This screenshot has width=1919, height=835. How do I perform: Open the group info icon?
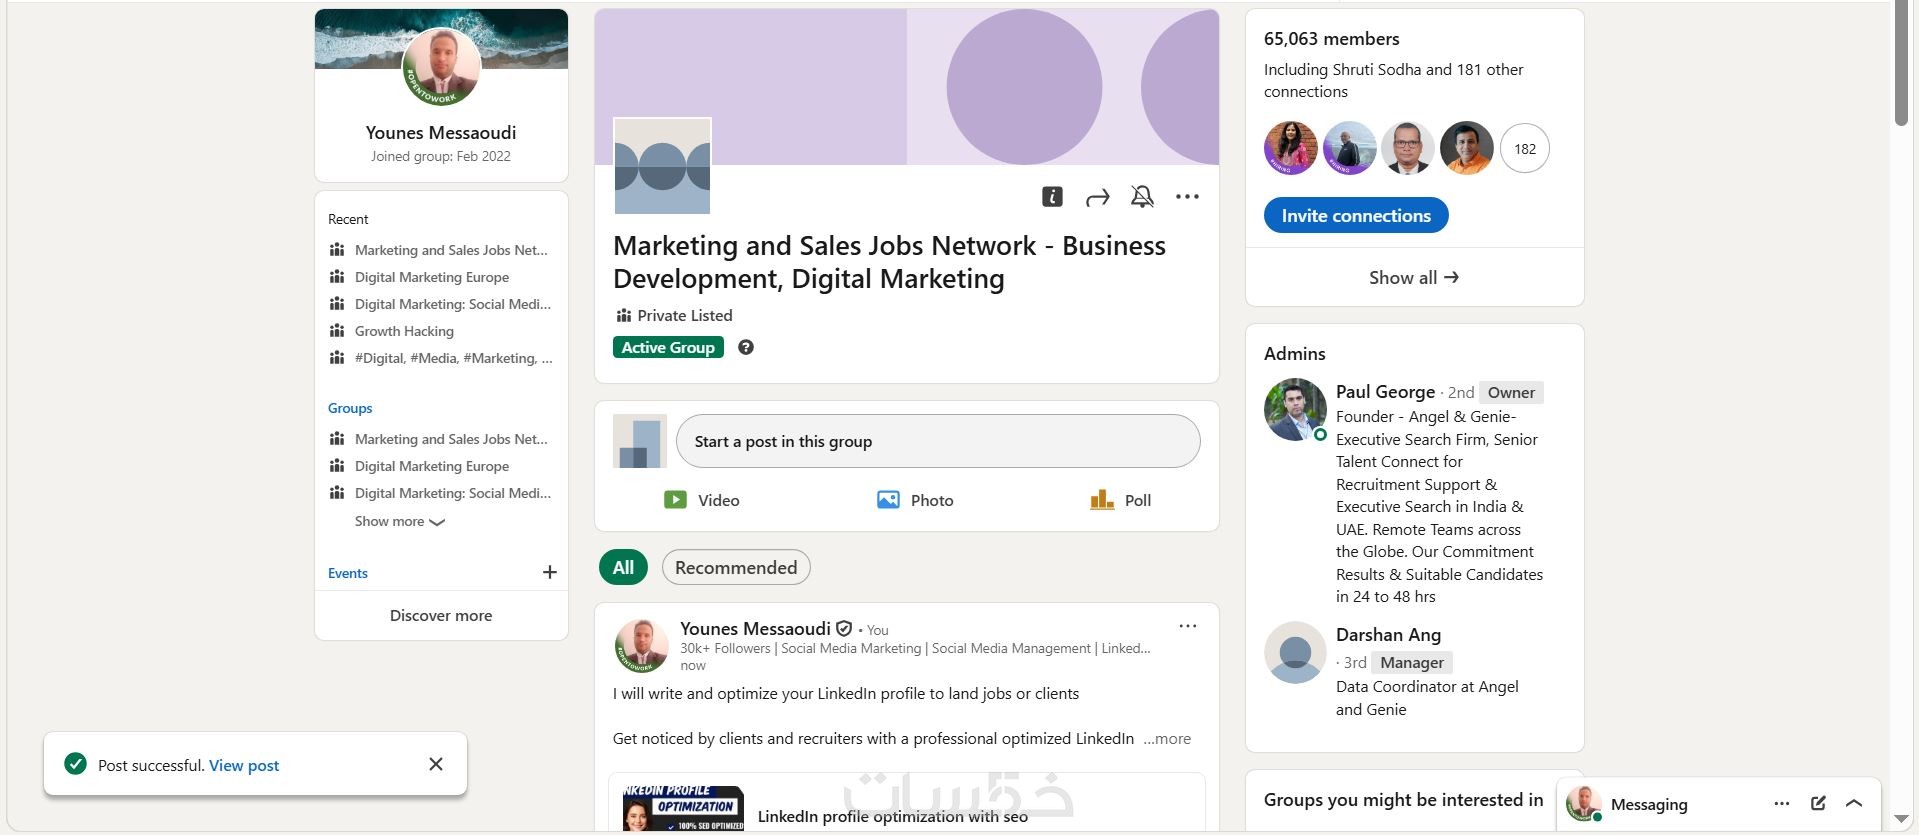1052,197
